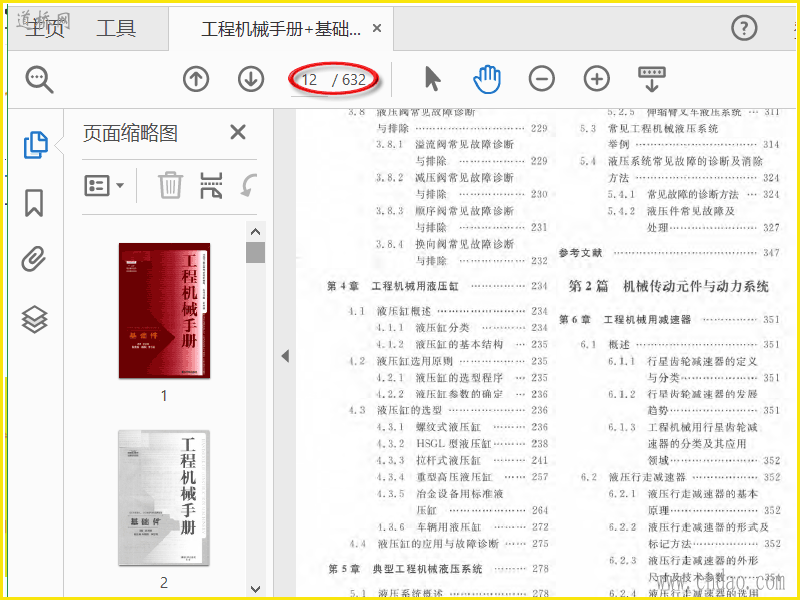Click the thumbnail panel scrollbar handle
Screen dimensions: 800x600
click(255, 252)
